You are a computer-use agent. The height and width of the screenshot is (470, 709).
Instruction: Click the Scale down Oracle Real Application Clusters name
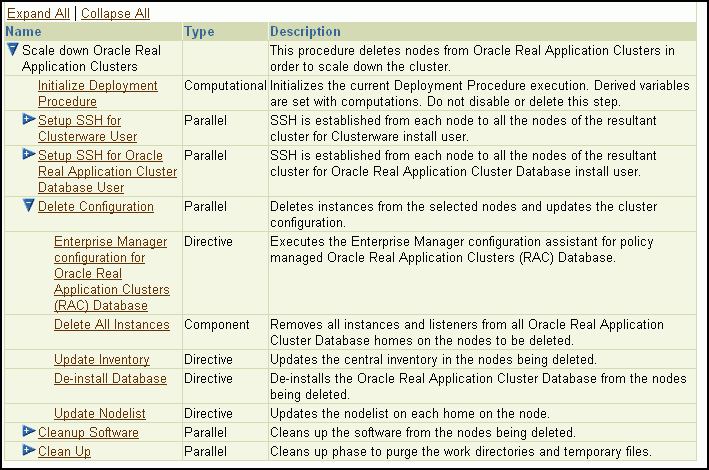pos(91,58)
